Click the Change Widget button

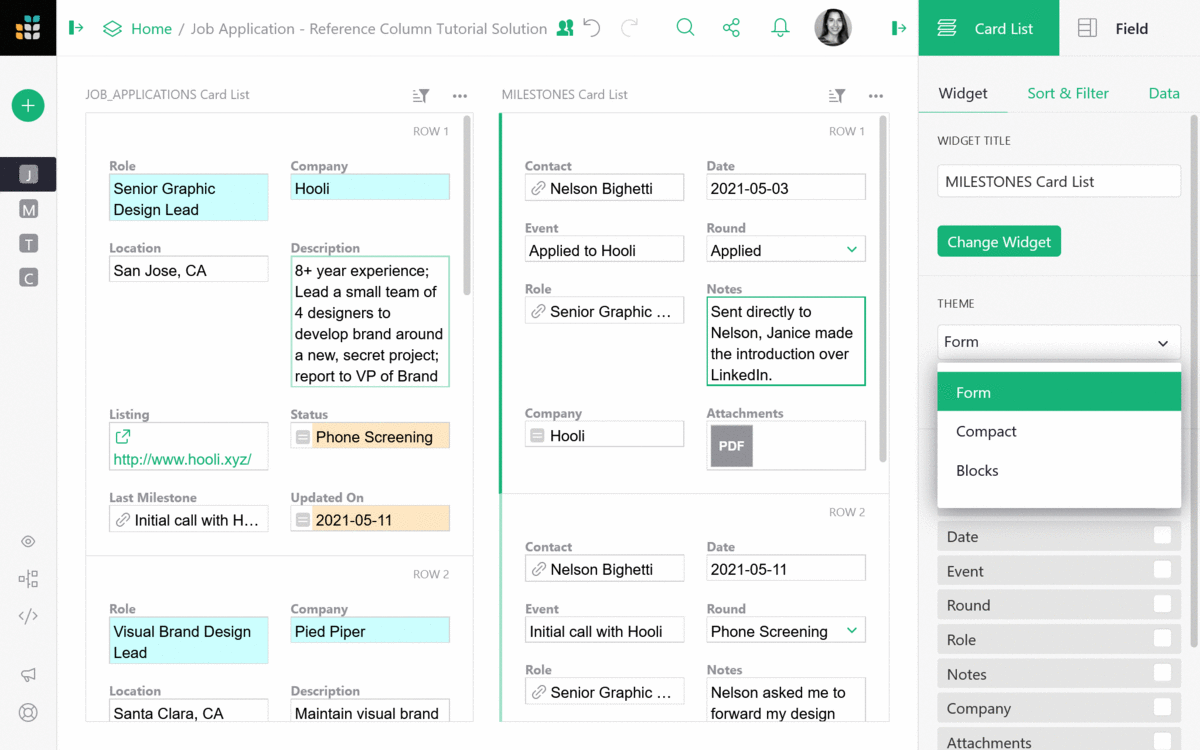(998, 242)
